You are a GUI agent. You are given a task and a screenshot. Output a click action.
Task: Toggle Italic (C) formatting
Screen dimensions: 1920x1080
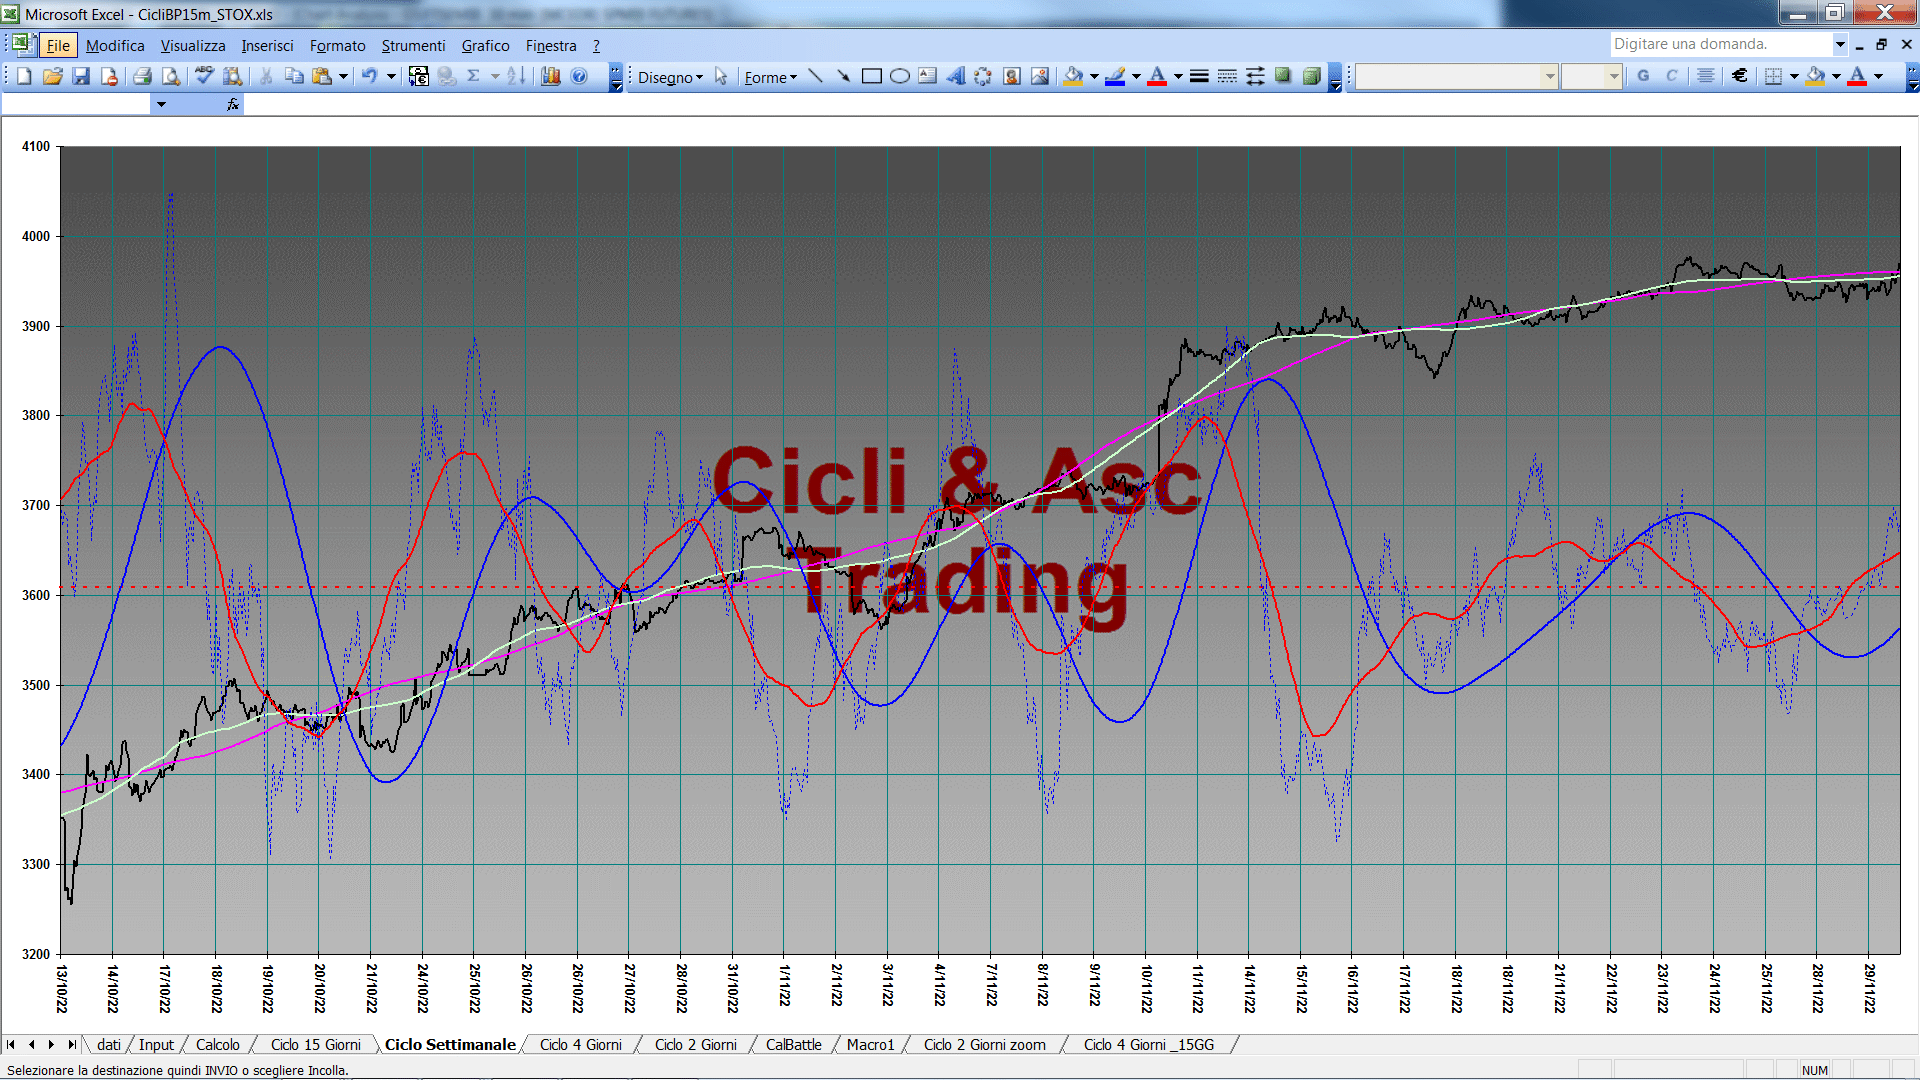click(x=1671, y=76)
